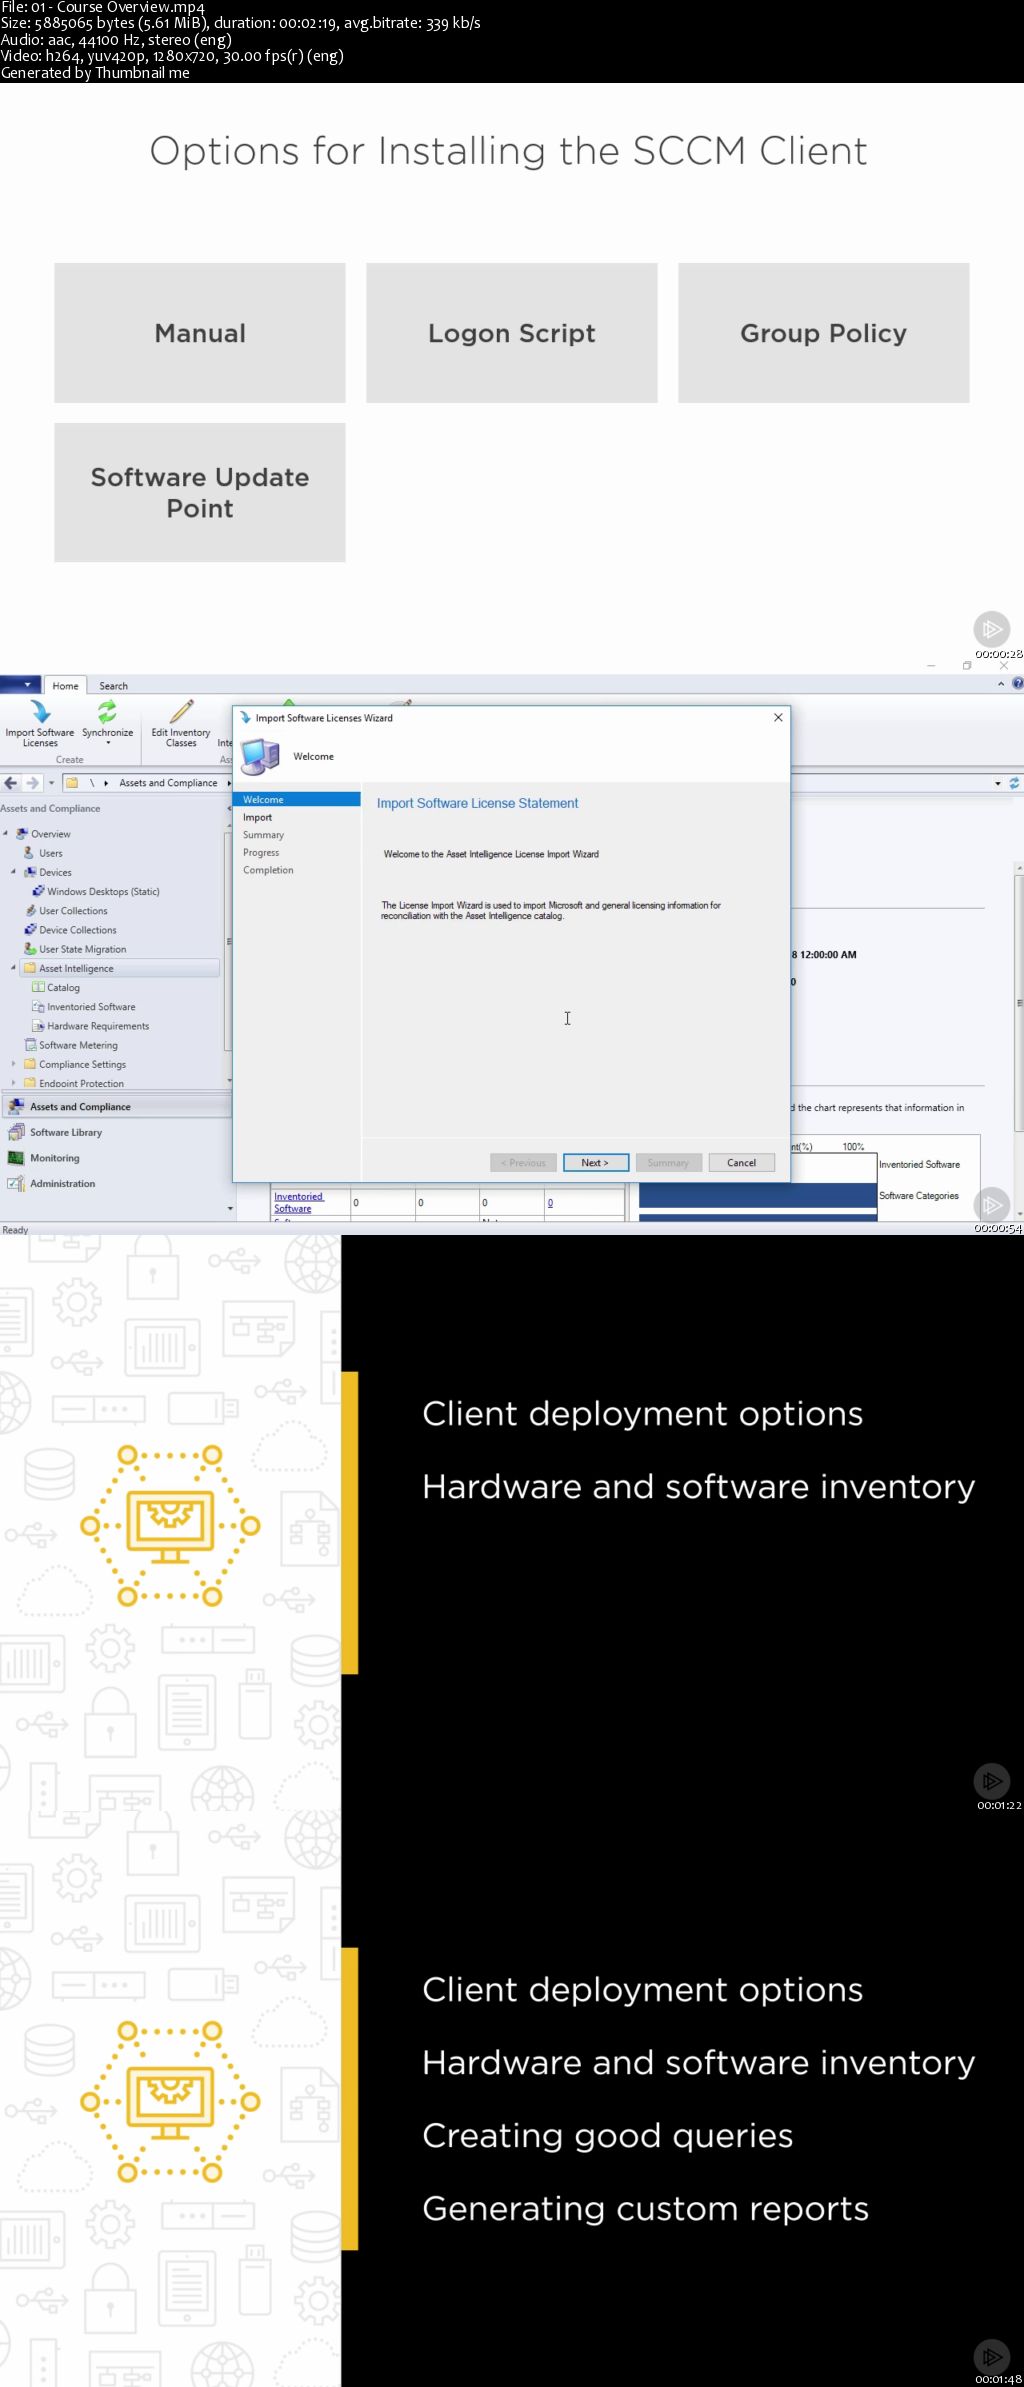Click the Administration workspace icon
The width and height of the screenshot is (1024, 2387).
(x=16, y=1184)
